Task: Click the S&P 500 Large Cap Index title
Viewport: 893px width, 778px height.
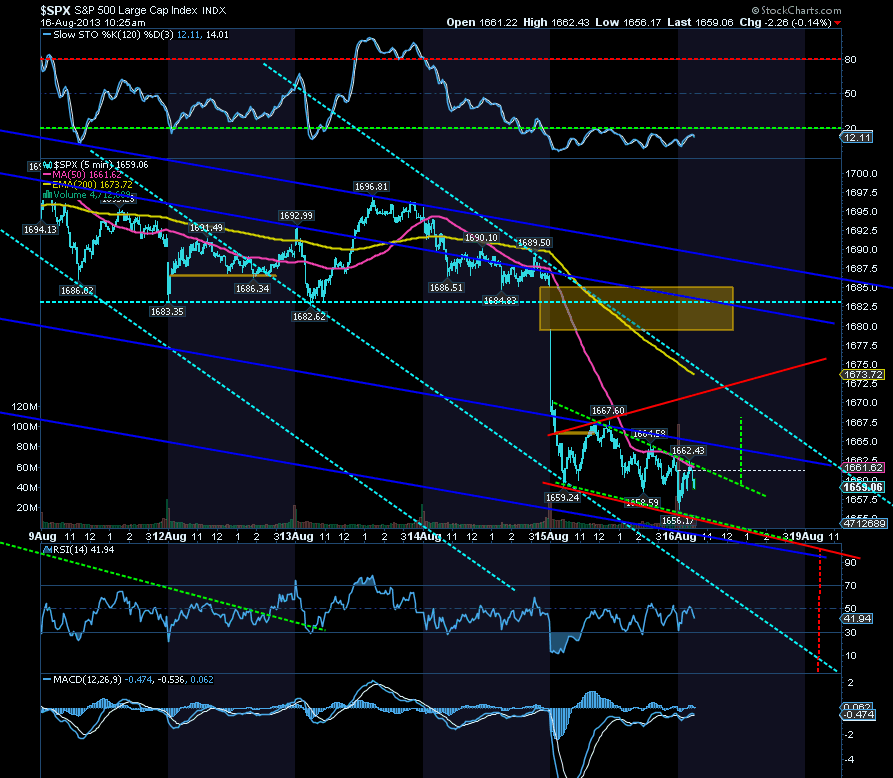Action: pos(137,10)
